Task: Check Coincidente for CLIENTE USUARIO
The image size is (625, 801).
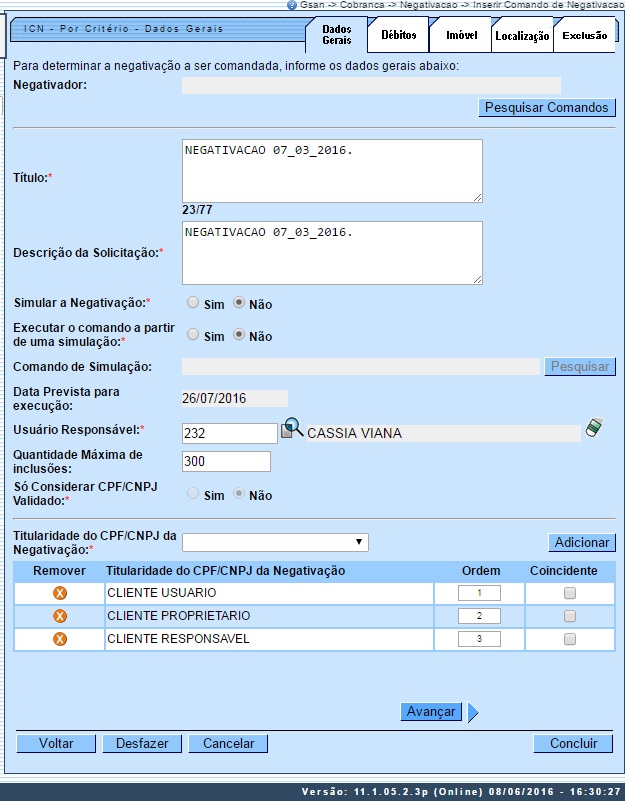Action: [x=570, y=593]
